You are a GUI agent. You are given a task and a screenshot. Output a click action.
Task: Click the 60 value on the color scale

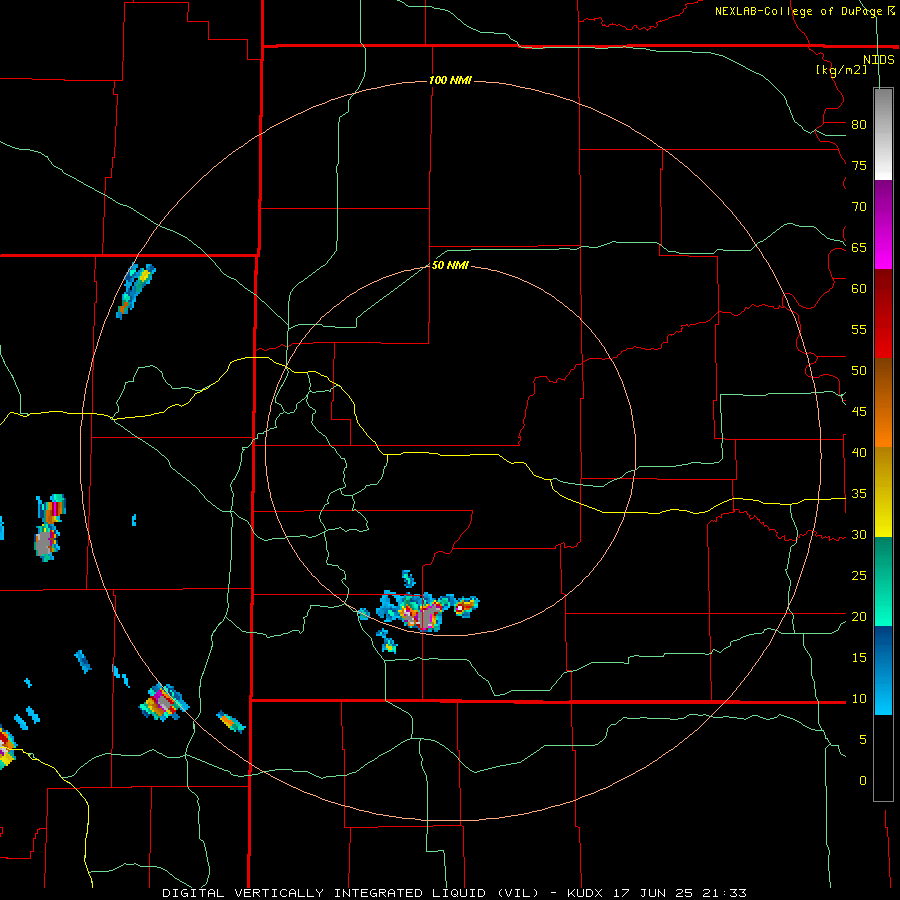[x=859, y=289]
